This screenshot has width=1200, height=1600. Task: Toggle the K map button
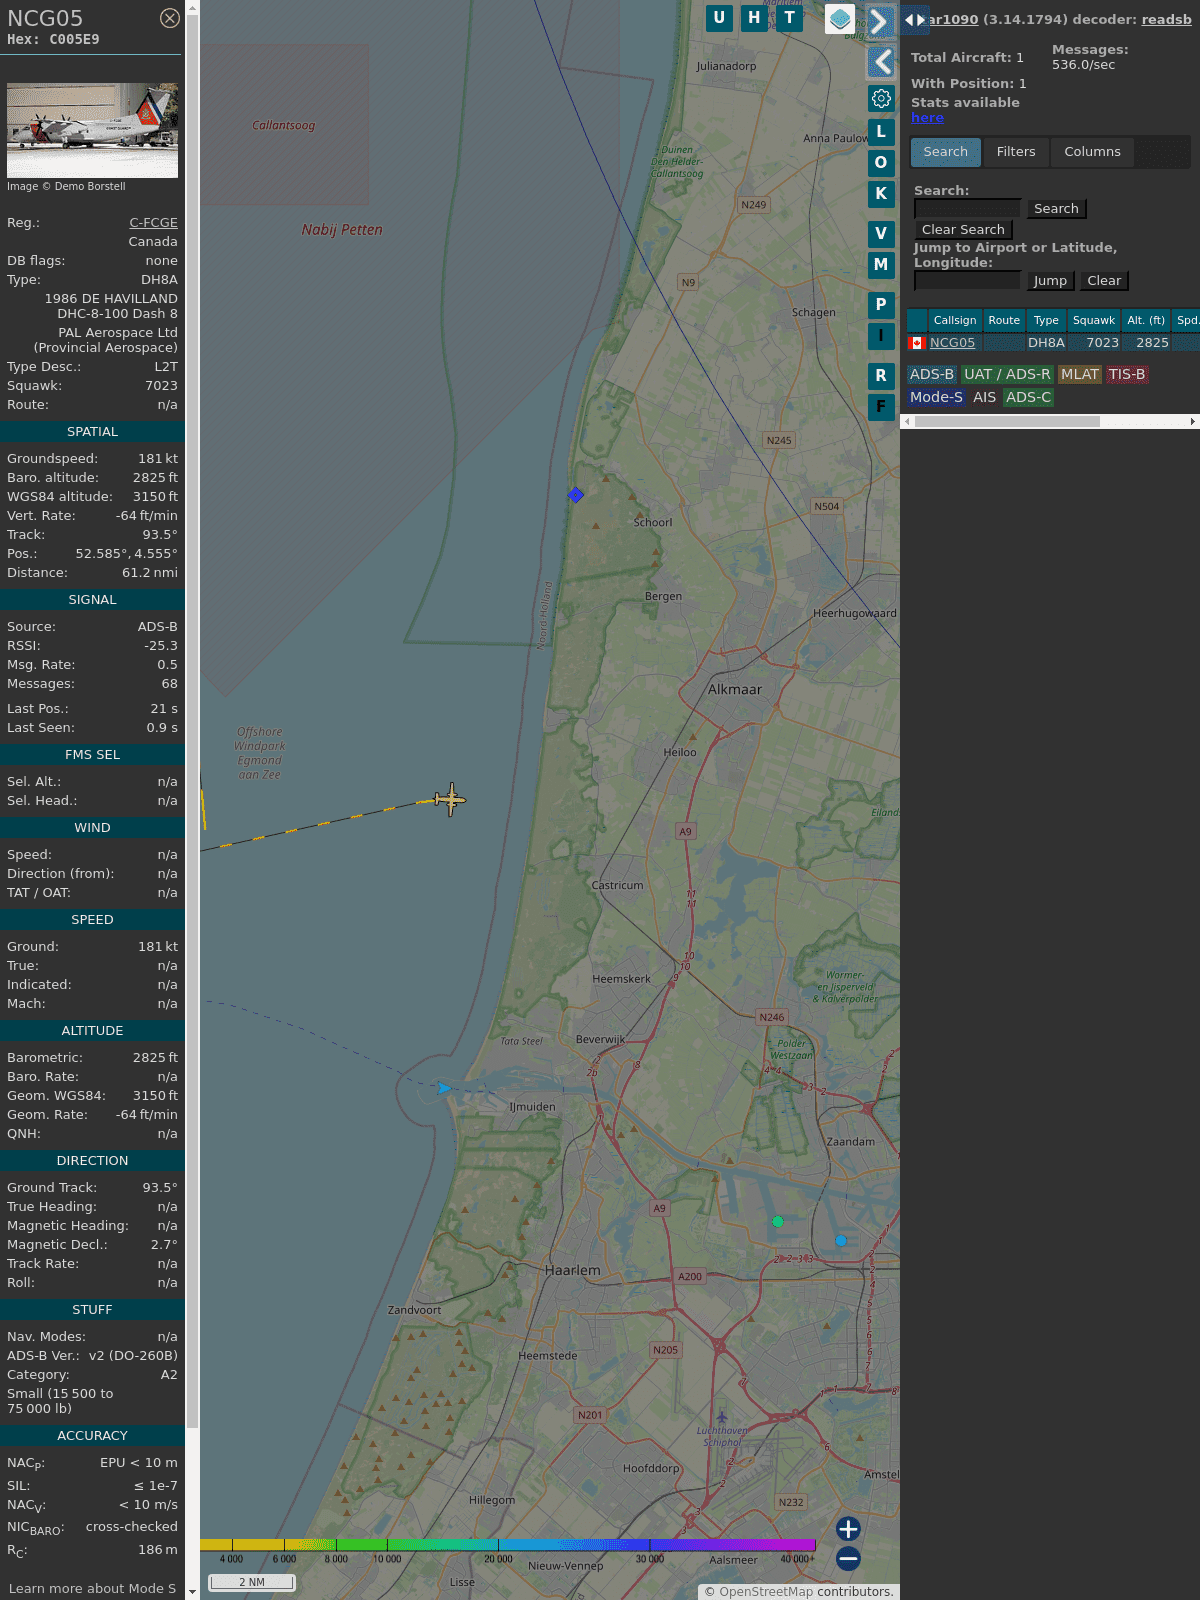click(881, 194)
